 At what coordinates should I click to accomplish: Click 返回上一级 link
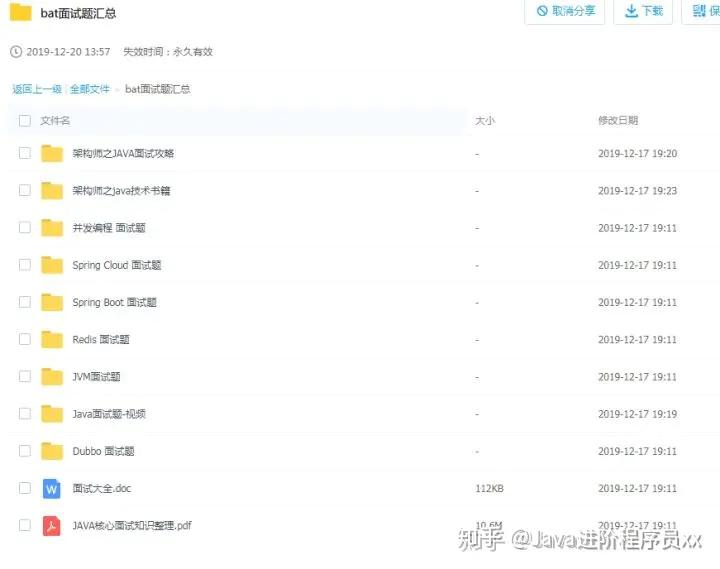pyautogui.click(x=37, y=89)
